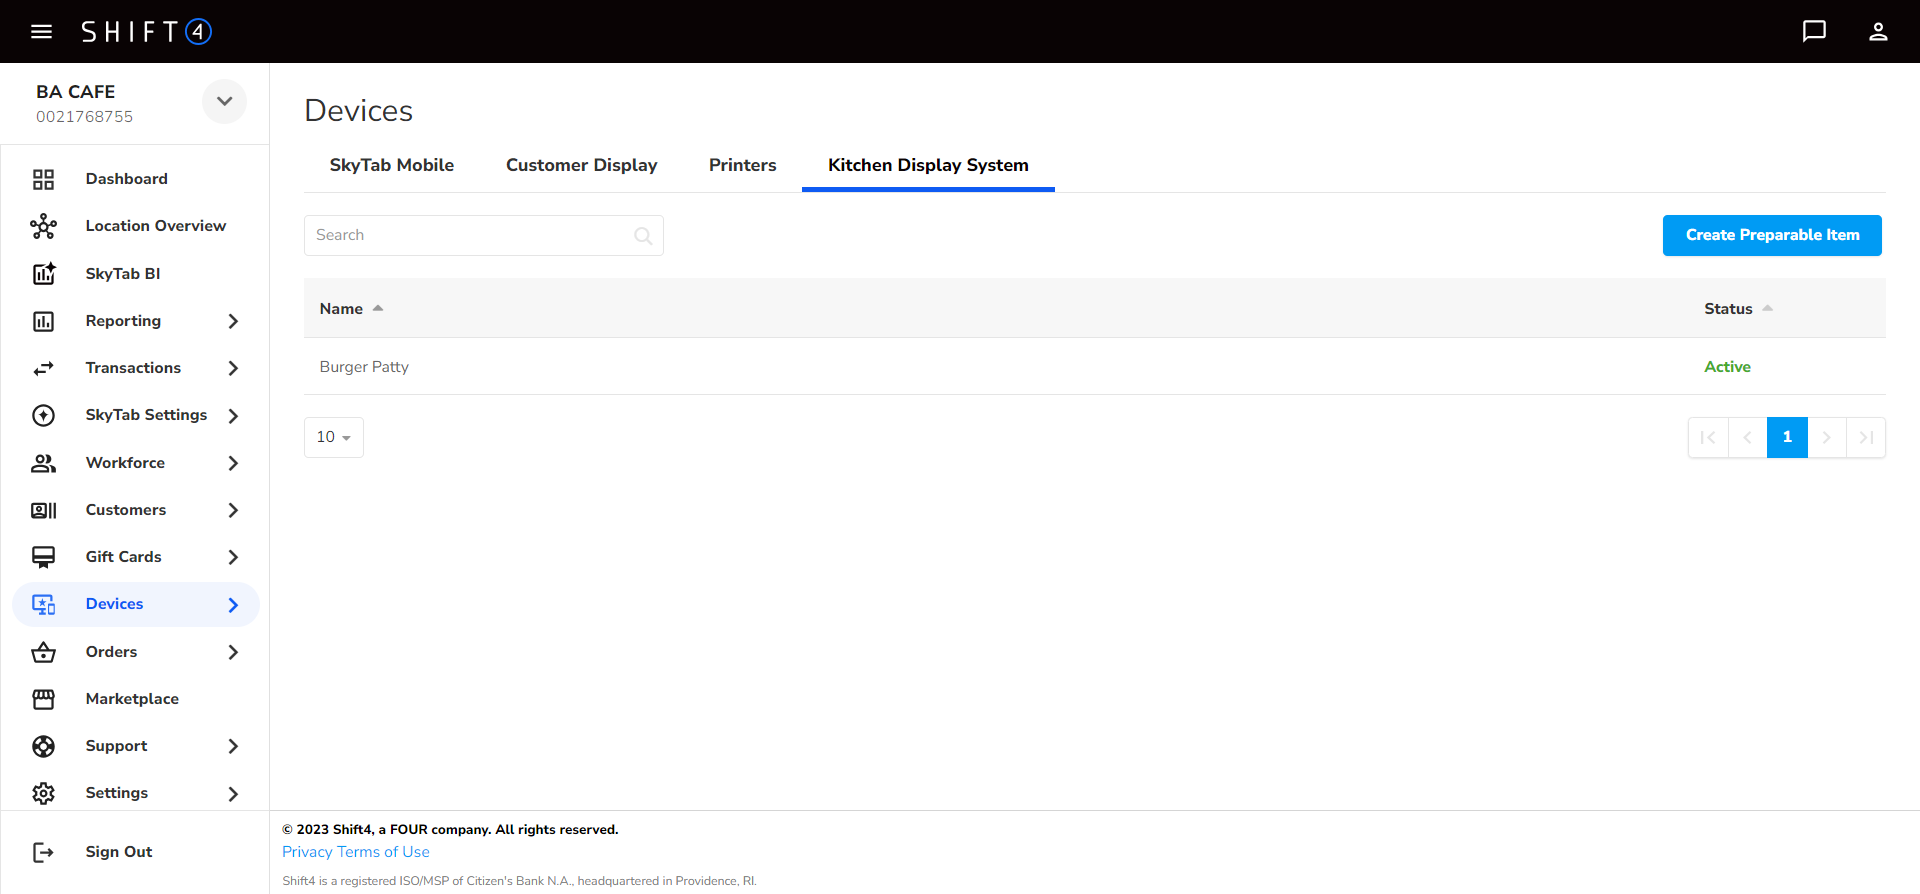This screenshot has width=1920, height=894.
Task: Expand the Workforce submenu chevron
Action: (x=233, y=463)
